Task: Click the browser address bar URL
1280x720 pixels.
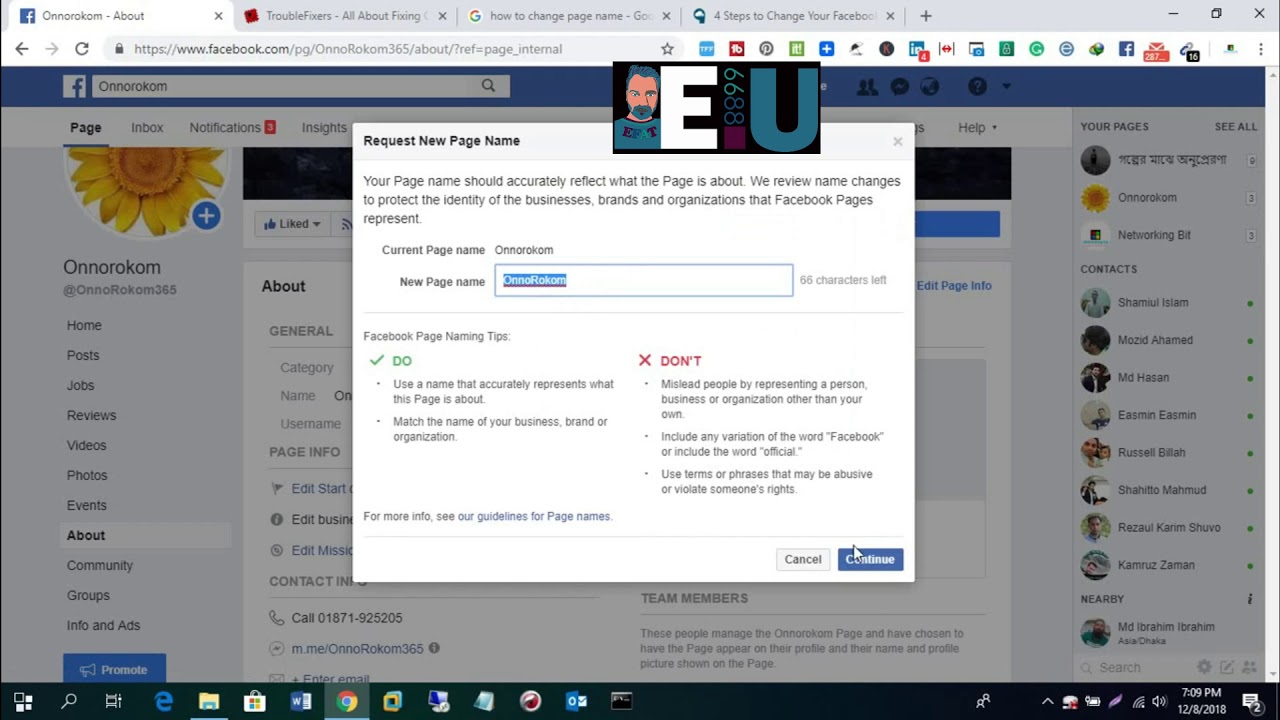Action: [x=348, y=49]
